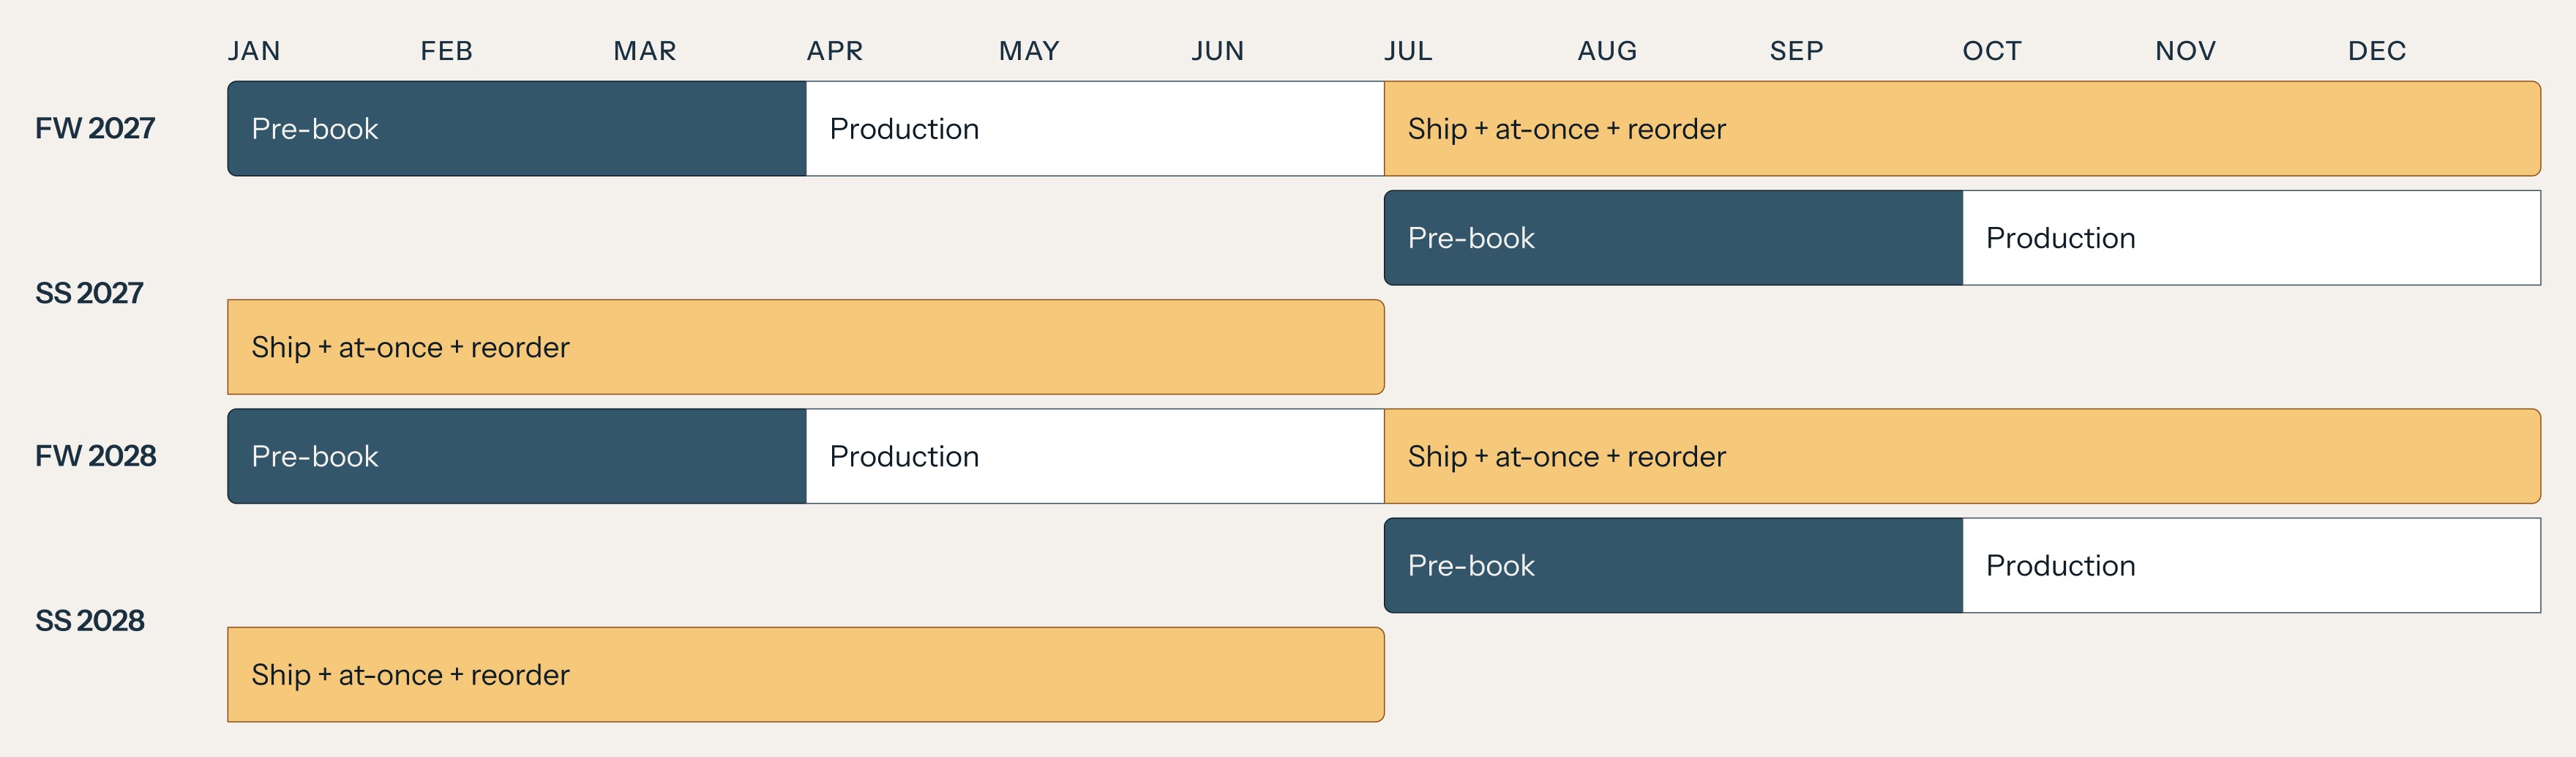Viewport: 2576px width, 757px height.
Task: Select the FW 2028 Pre-book bar
Action: (517, 456)
